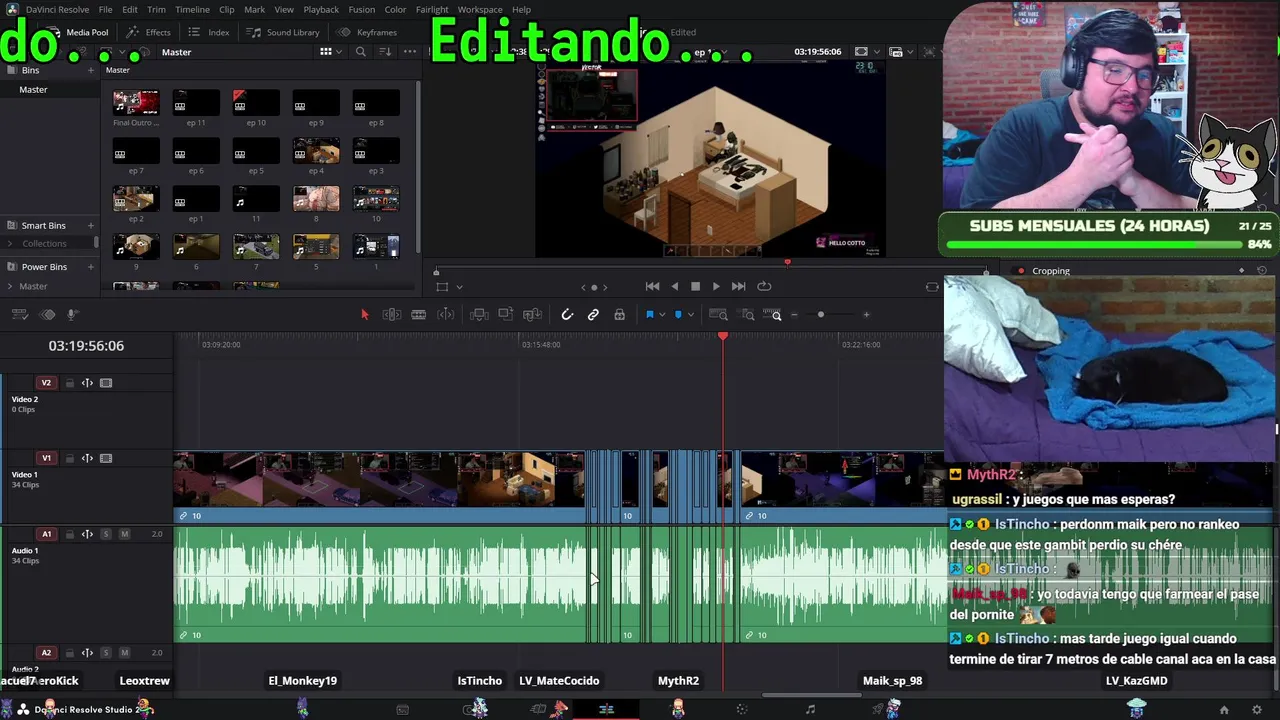Open the Effects panel

148,32
